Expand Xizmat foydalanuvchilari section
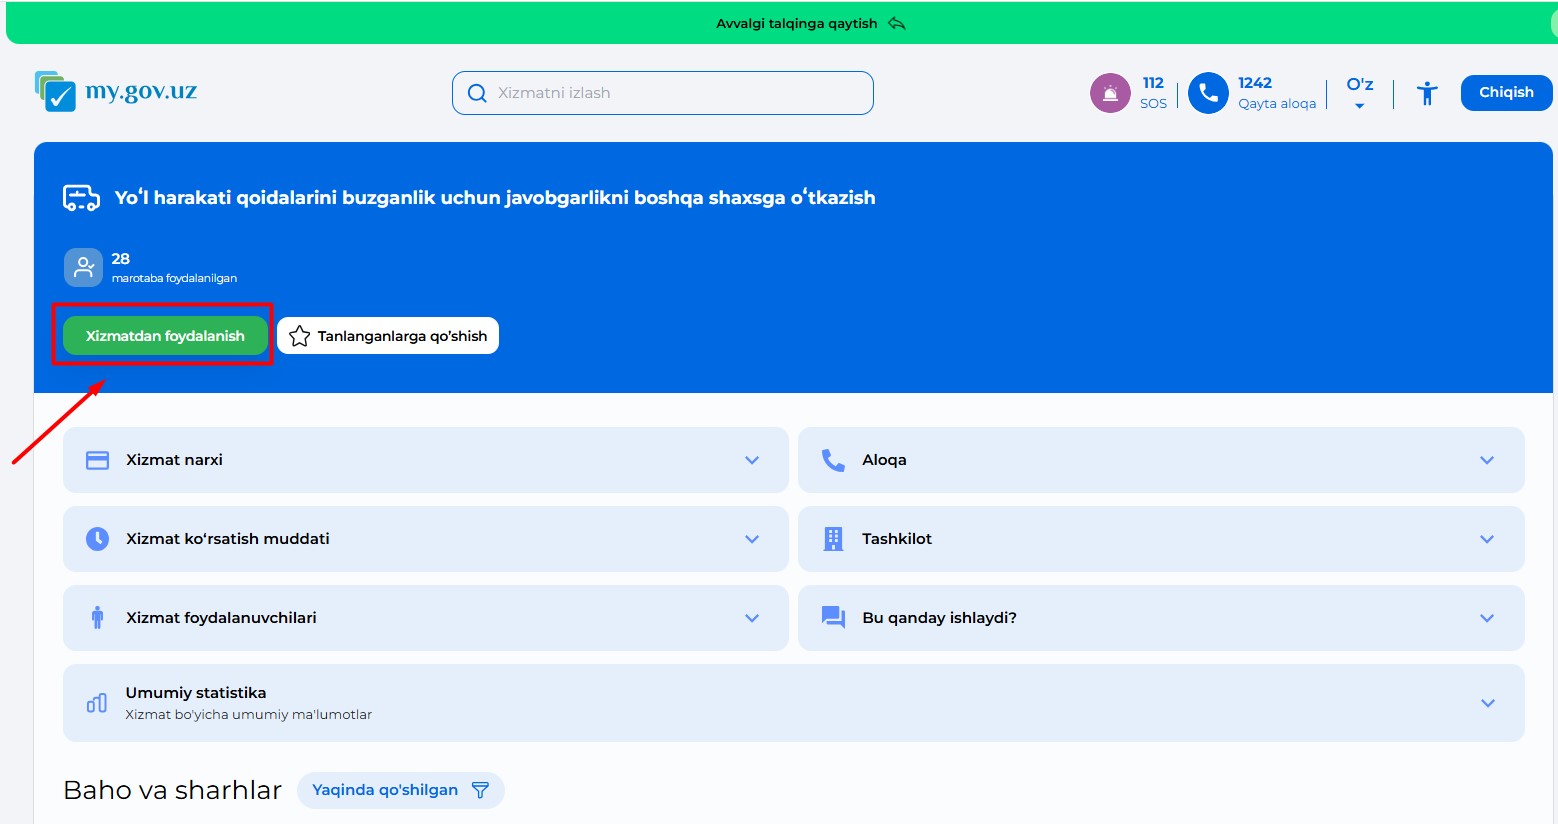Image resolution: width=1558 pixels, height=824 pixels. pyautogui.click(x=752, y=618)
